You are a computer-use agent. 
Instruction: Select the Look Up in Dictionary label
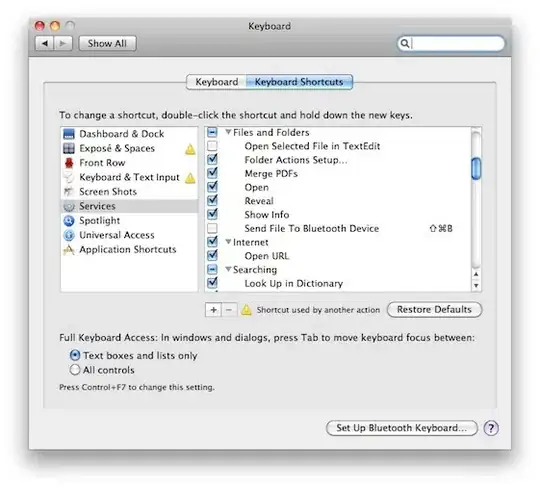click(294, 284)
